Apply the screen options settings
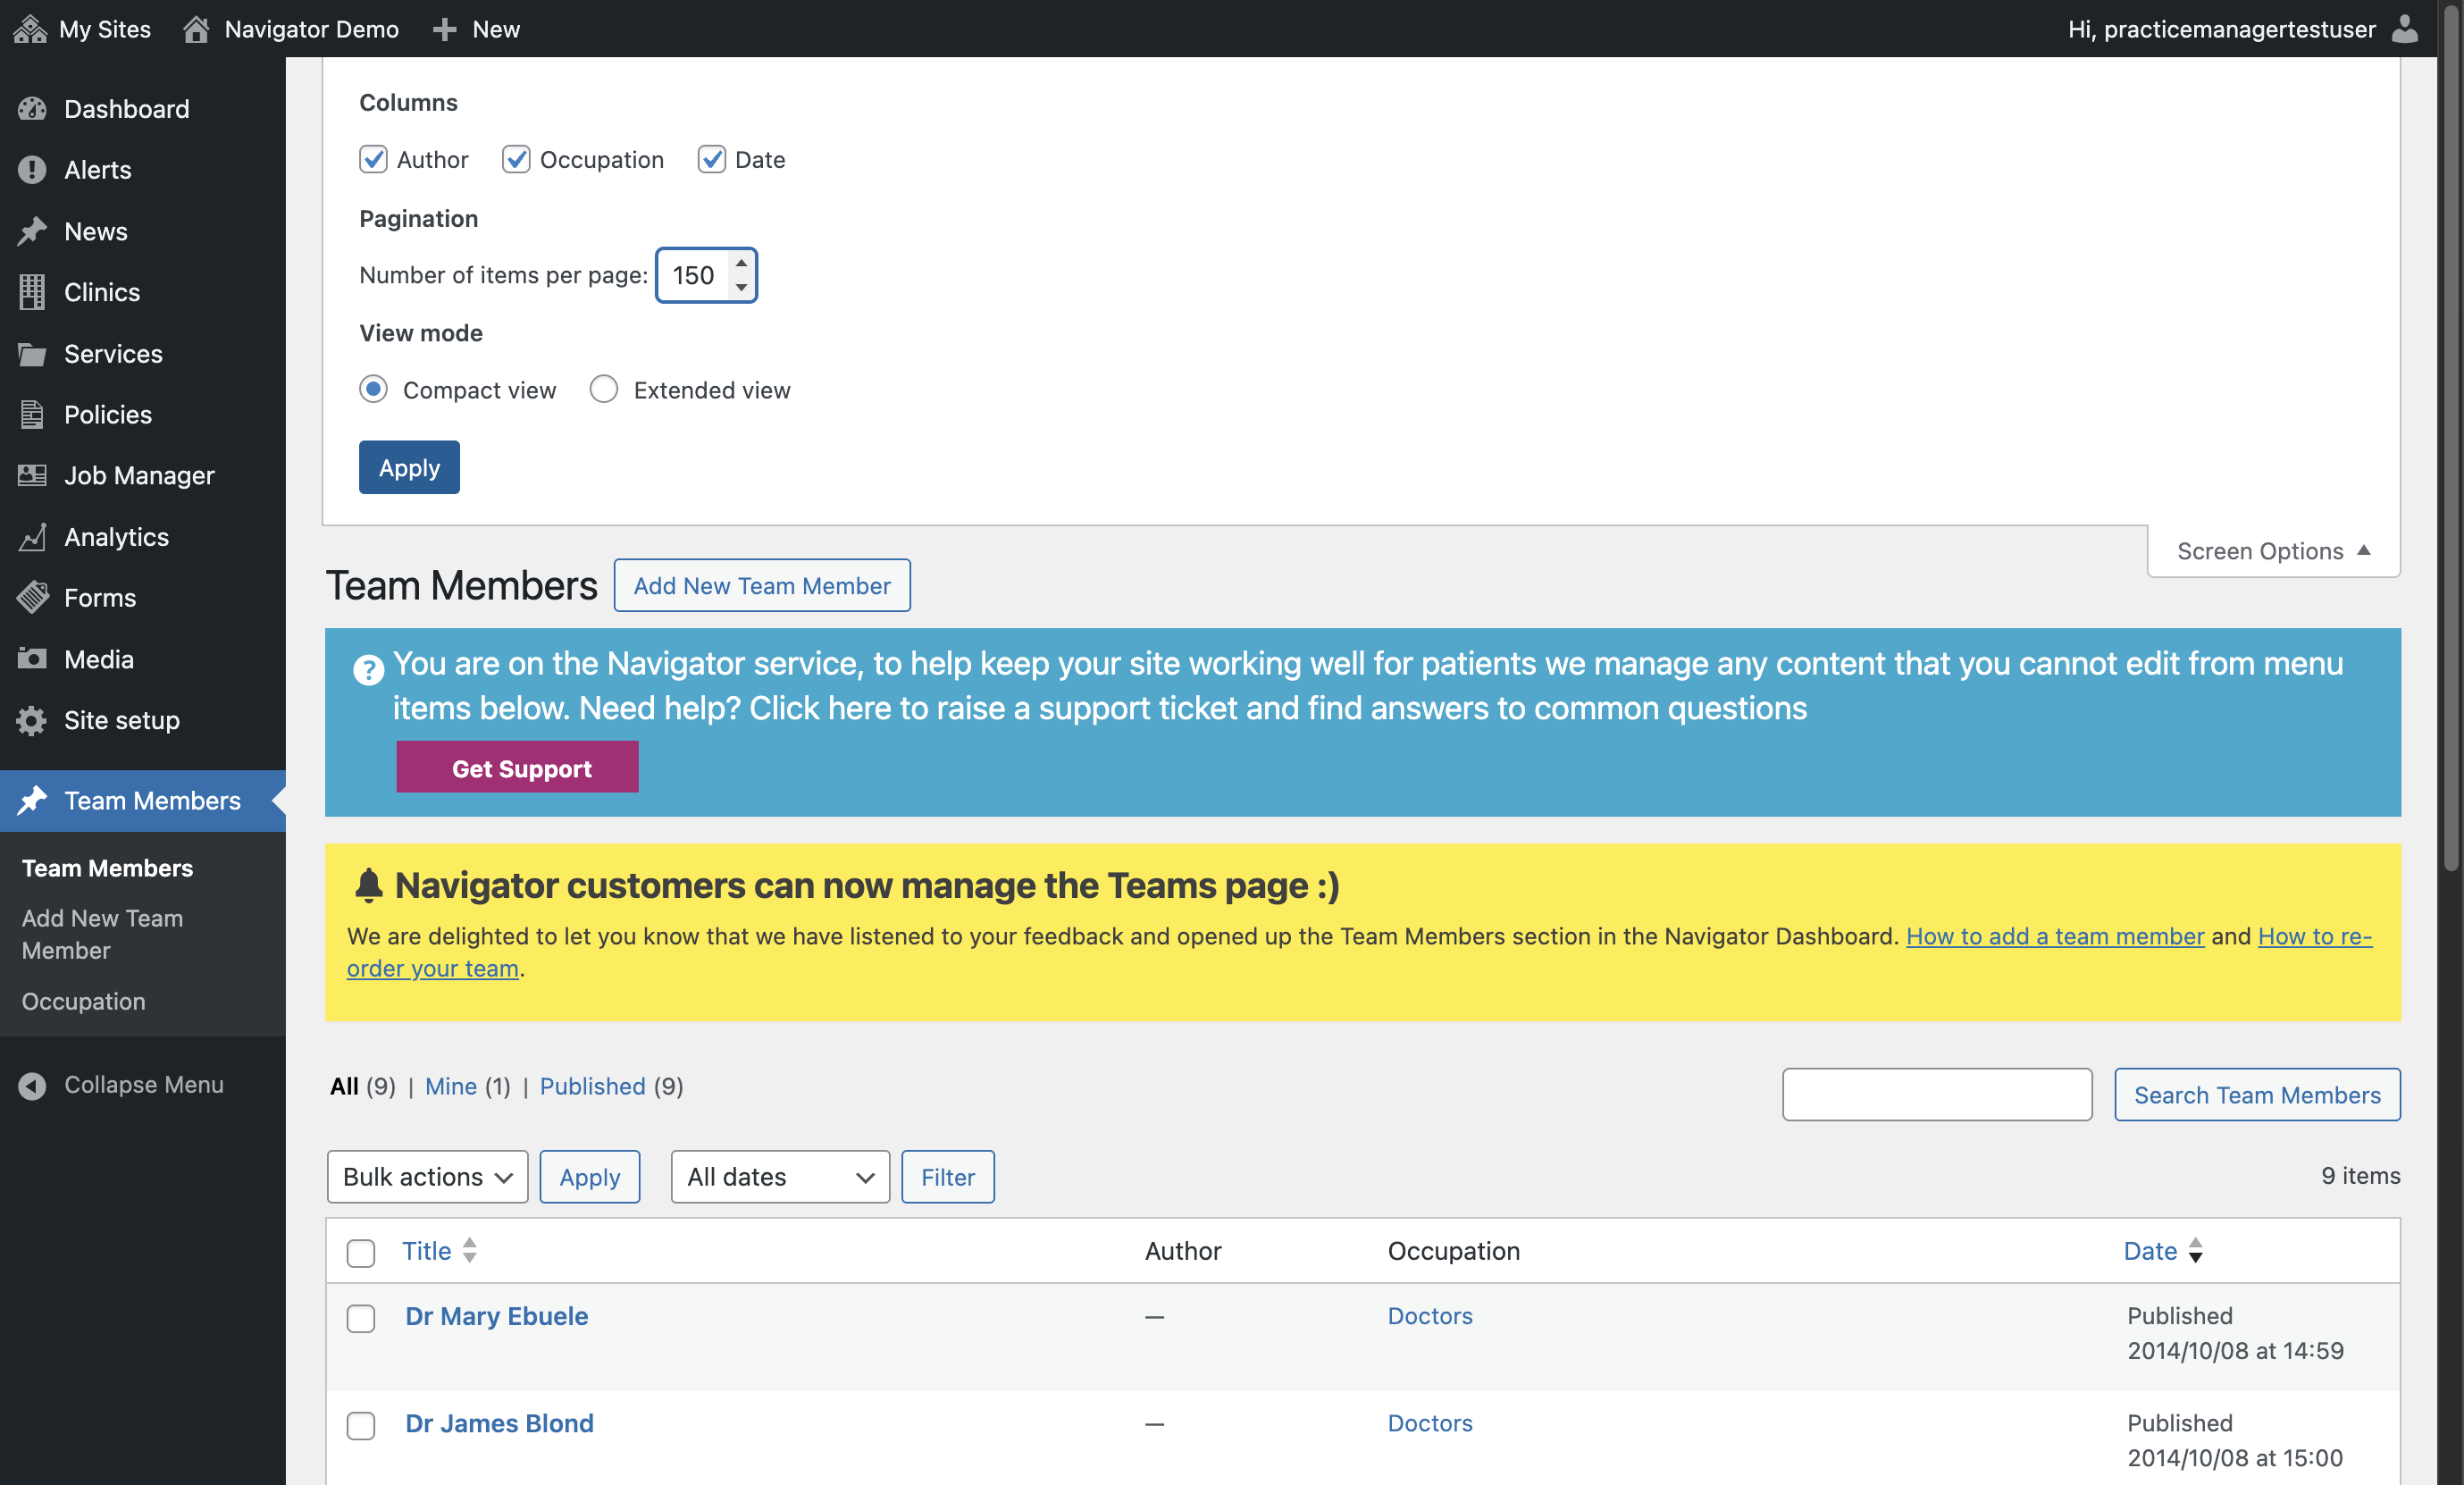Viewport: 2464px width, 1485px height. pos(409,467)
